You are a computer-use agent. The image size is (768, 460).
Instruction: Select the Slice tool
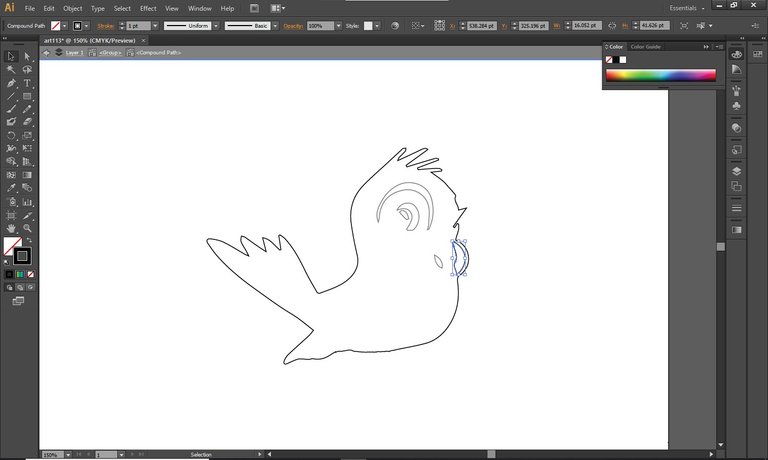point(27,215)
